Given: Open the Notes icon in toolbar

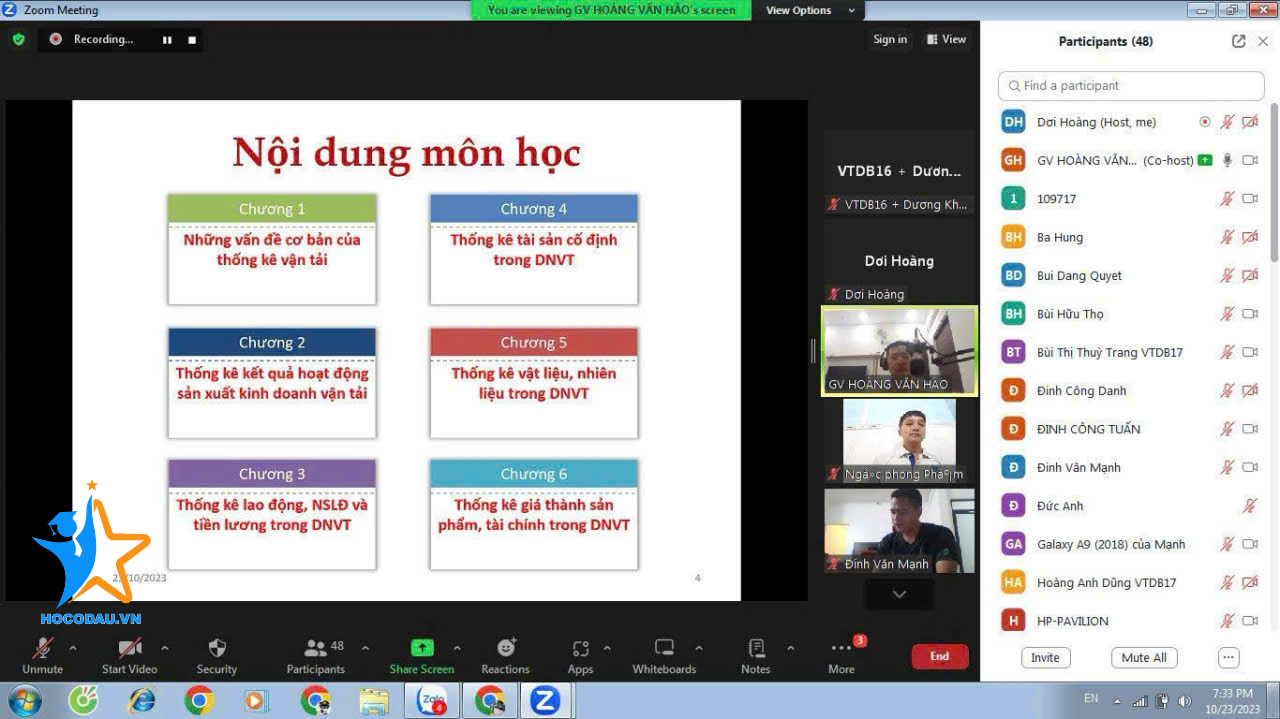Looking at the screenshot, I should [756, 649].
